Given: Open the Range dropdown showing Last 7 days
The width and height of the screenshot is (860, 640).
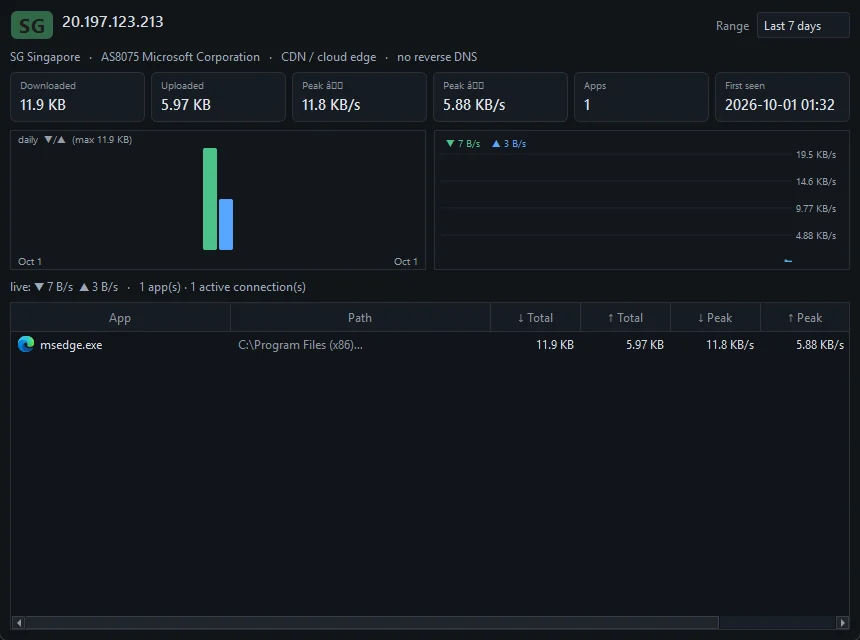Looking at the screenshot, I should 803,26.
